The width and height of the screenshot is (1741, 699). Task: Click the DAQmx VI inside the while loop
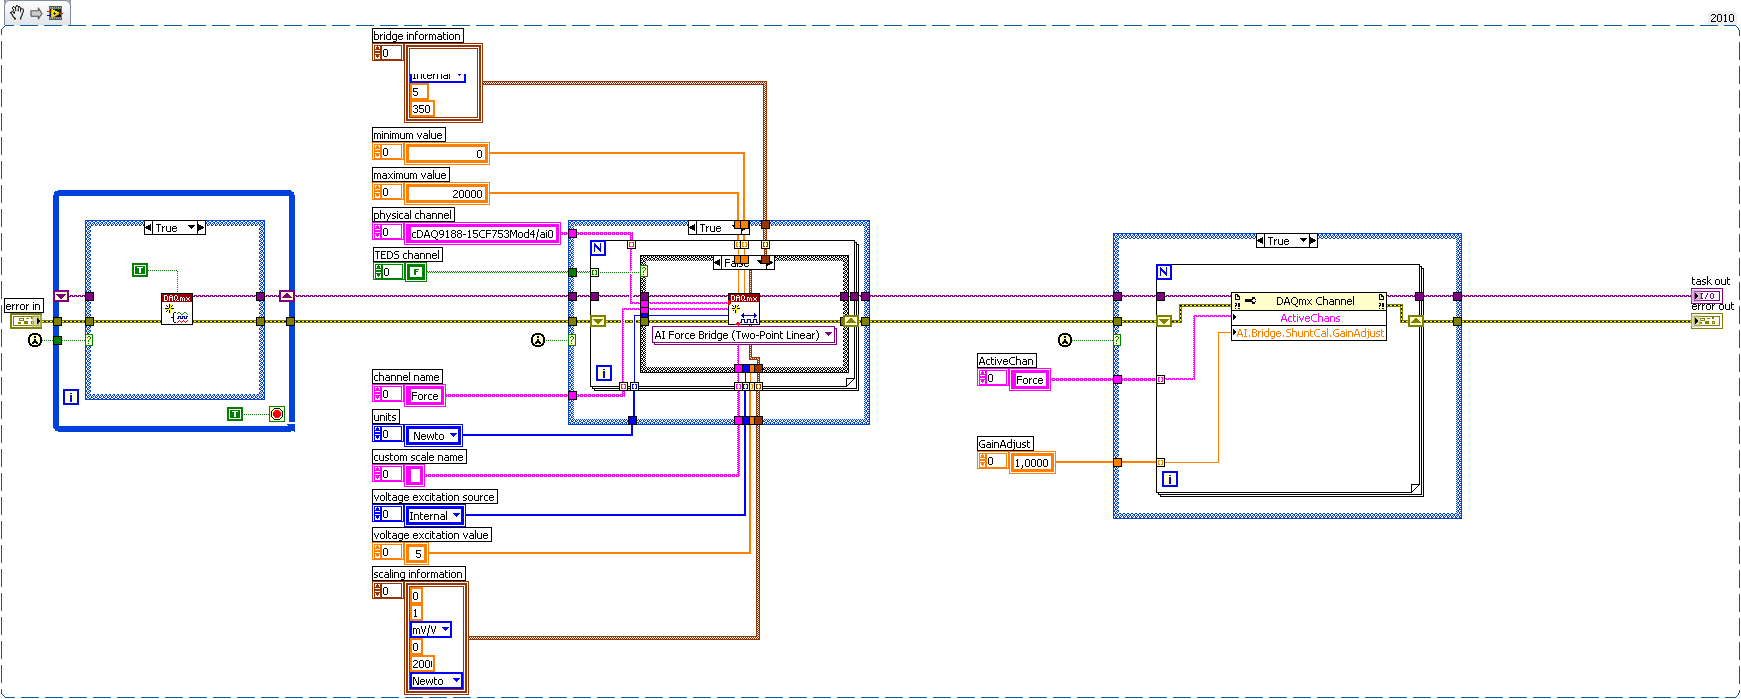(177, 309)
